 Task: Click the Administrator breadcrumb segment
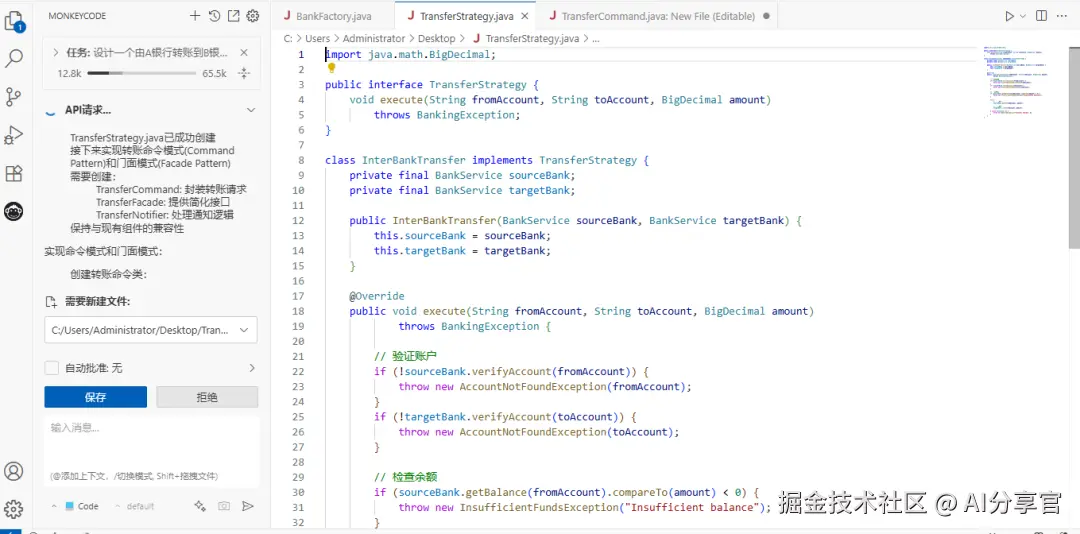tap(374, 39)
